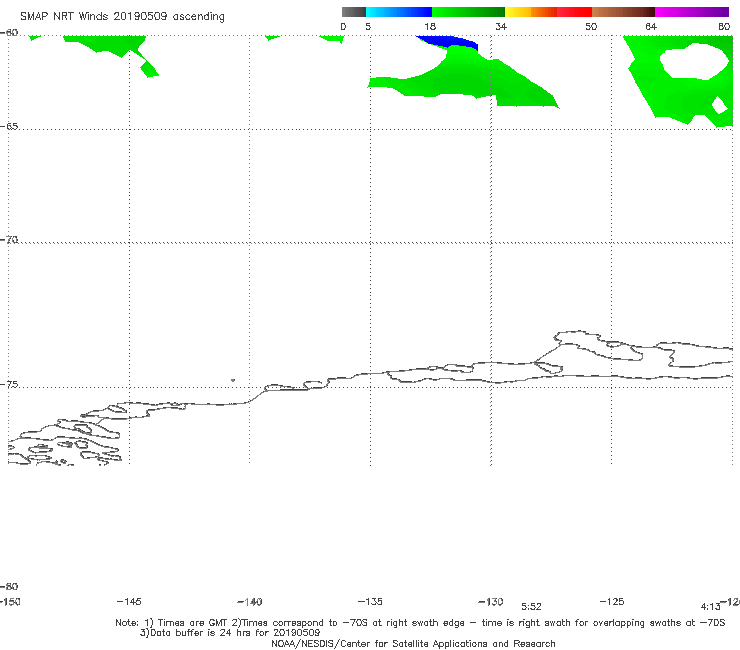
Task: Click the NOAA/NESDIS Center for Satellite Applications credit
Action: click(x=413, y=644)
